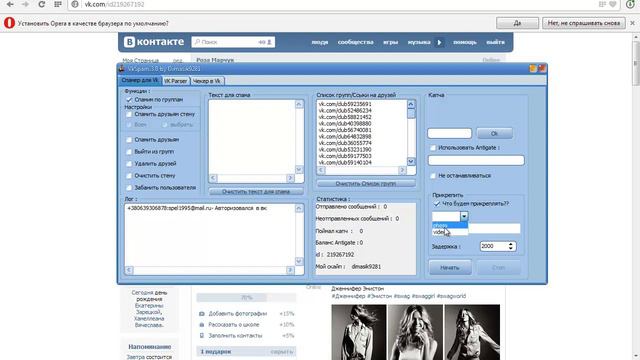Screen dimensions: 640x360
Task: Check Спамить друзьям option
Action: [129, 140]
